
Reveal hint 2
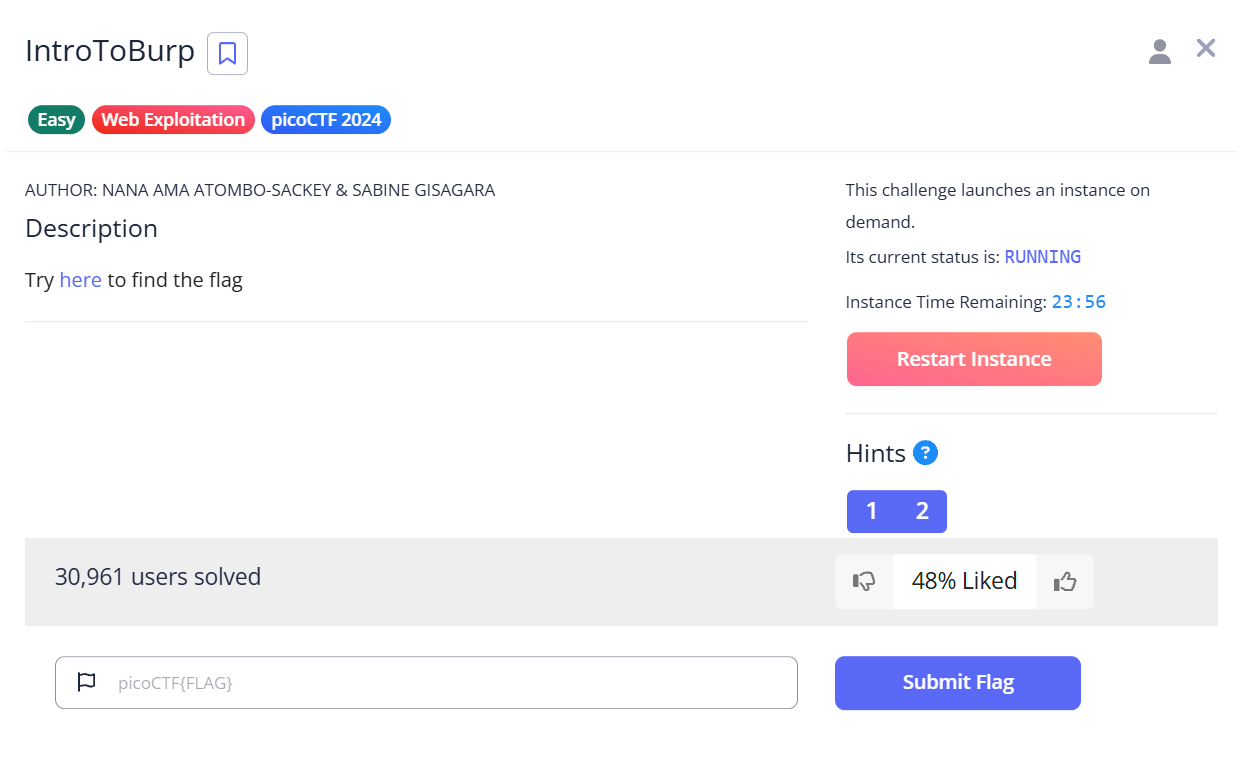[x=922, y=512]
